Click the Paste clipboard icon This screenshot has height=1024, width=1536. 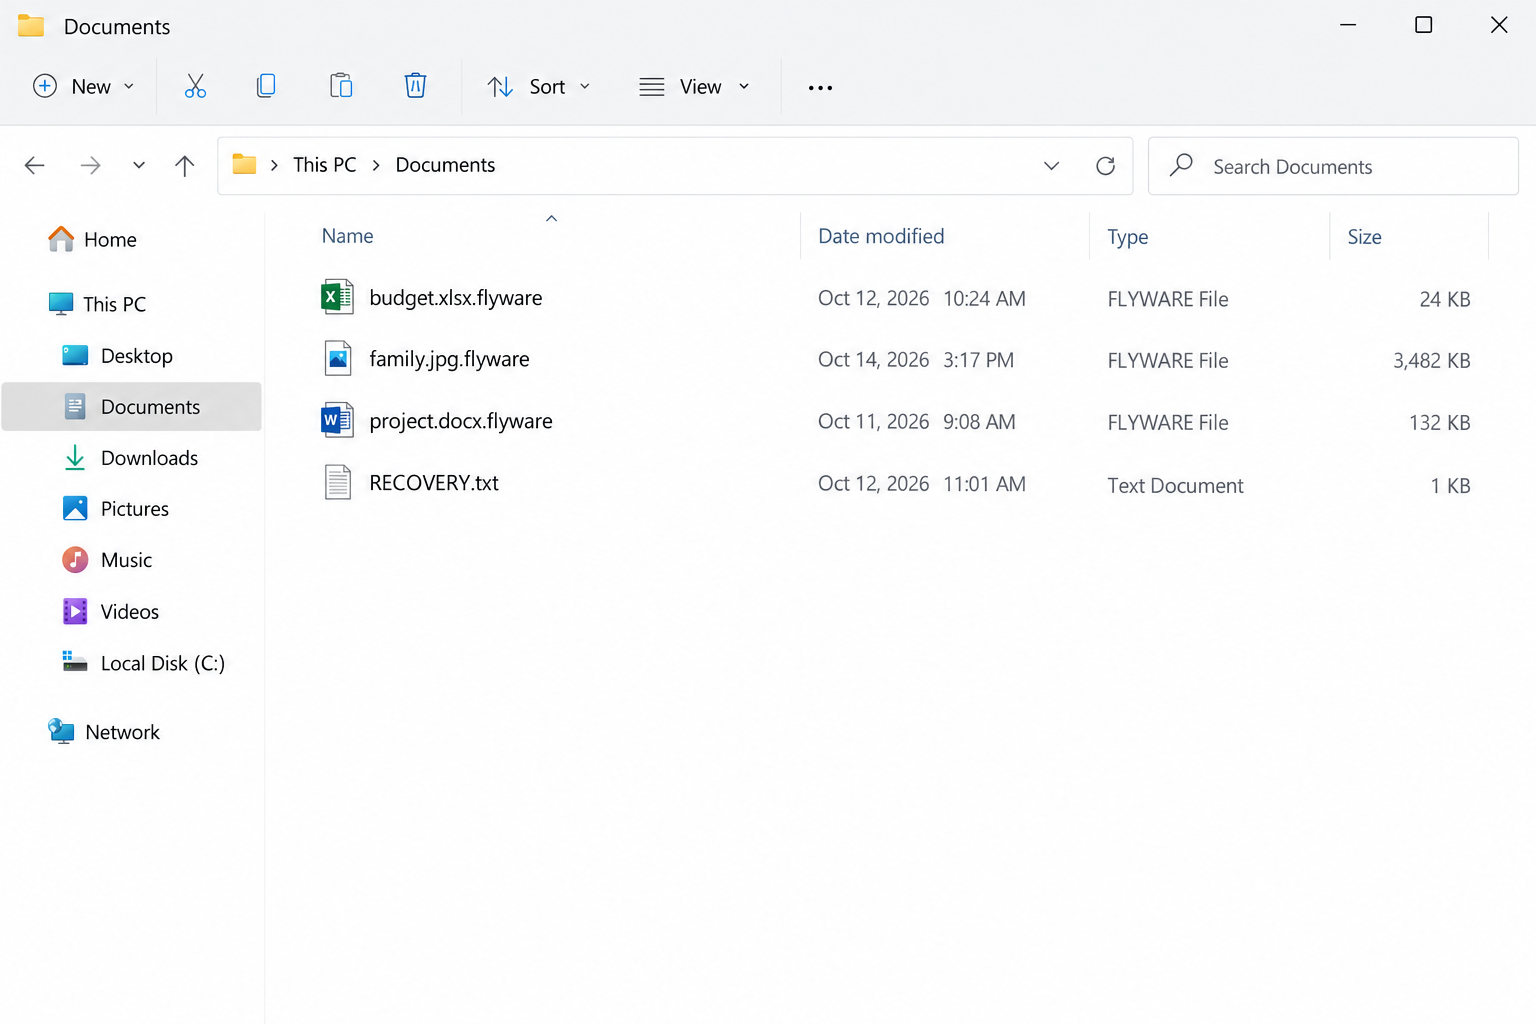tap(341, 86)
